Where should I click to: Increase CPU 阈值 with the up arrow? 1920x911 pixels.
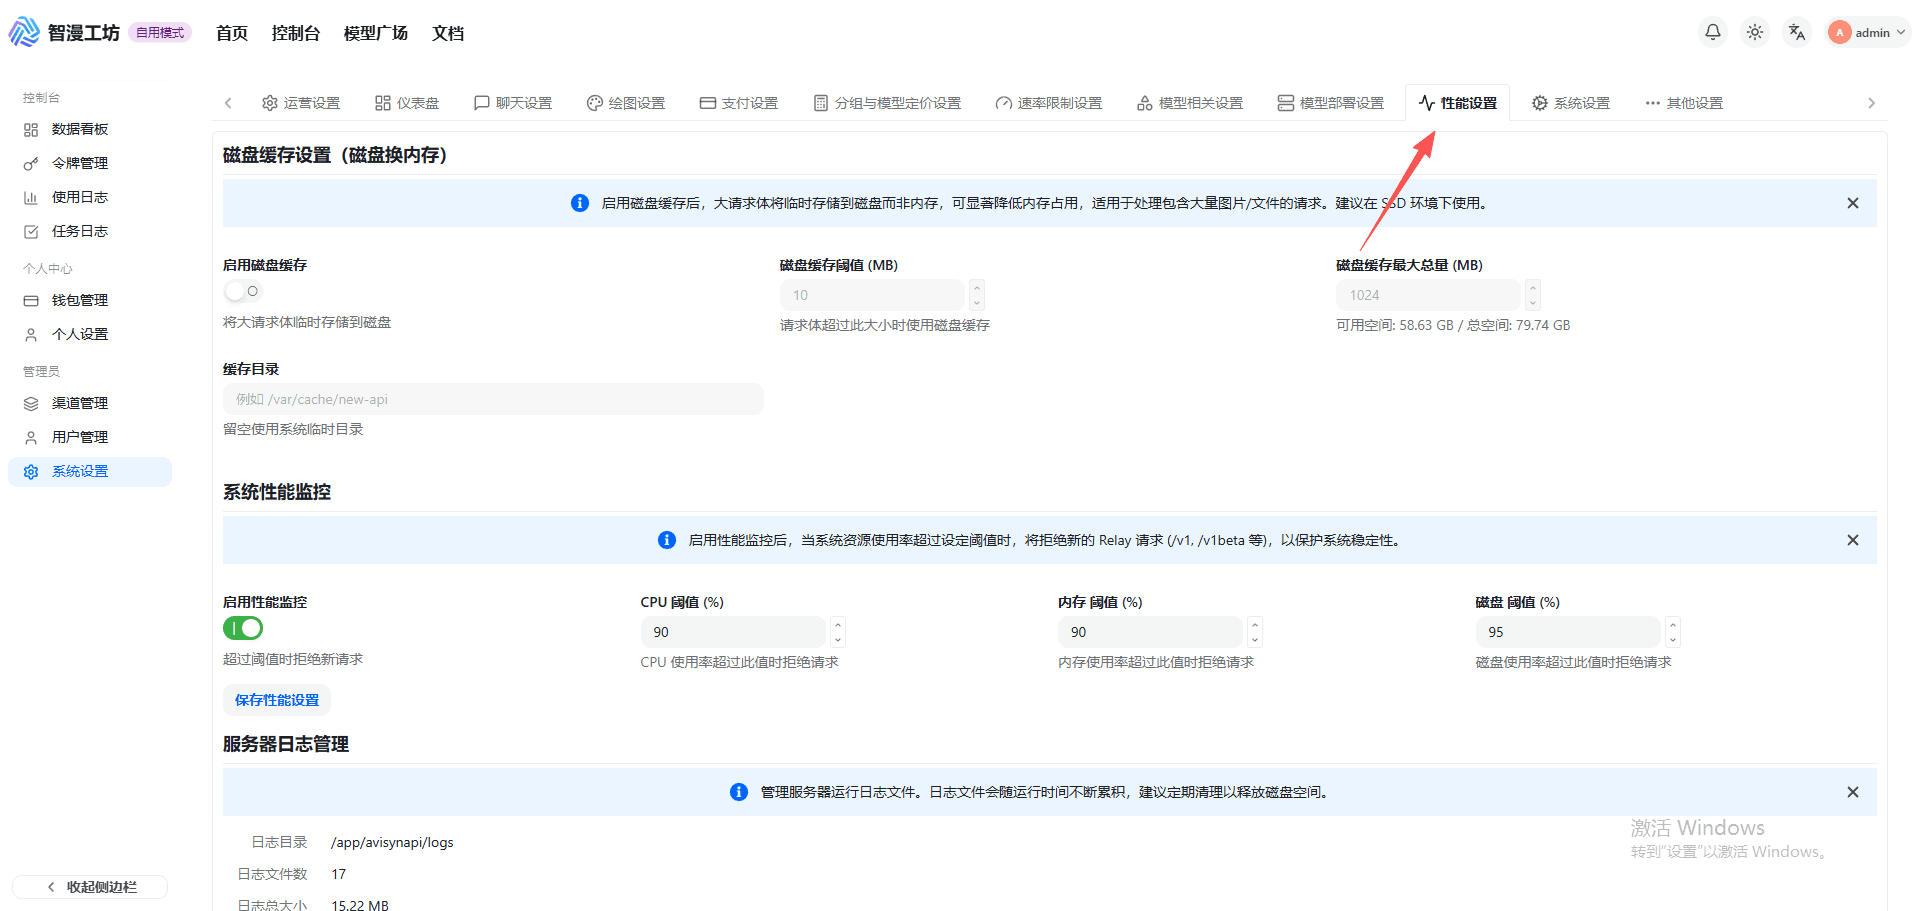click(x=838, y=625)
